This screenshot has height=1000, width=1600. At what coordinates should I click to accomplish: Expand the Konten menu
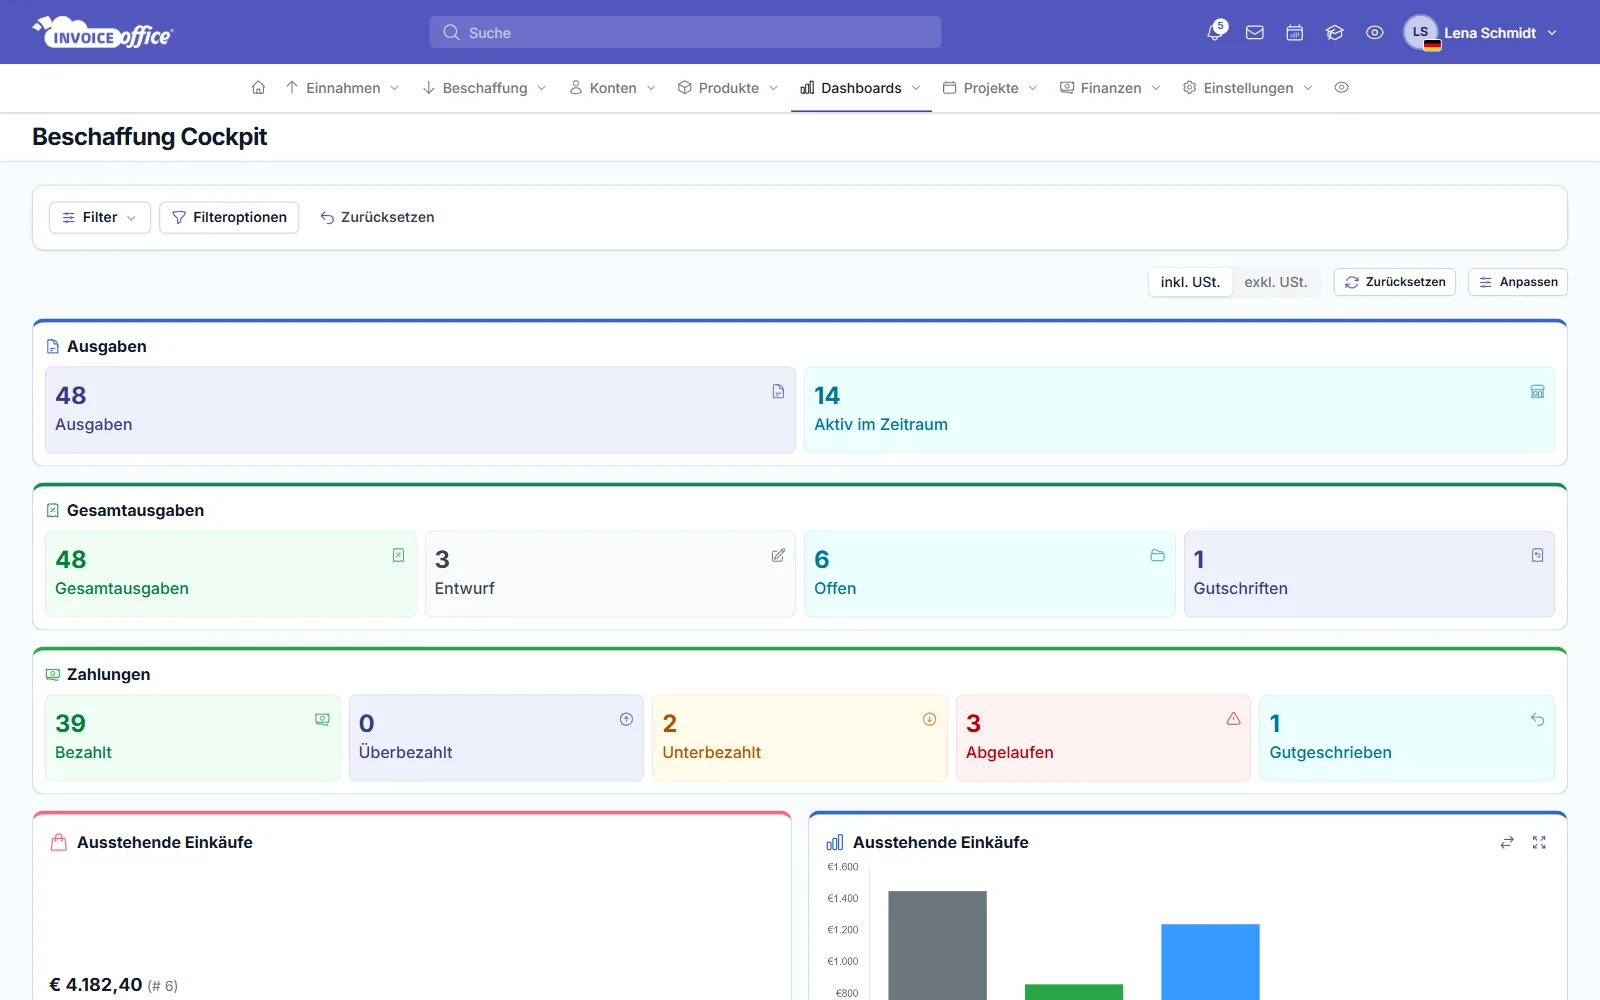[x=613, y=88]
